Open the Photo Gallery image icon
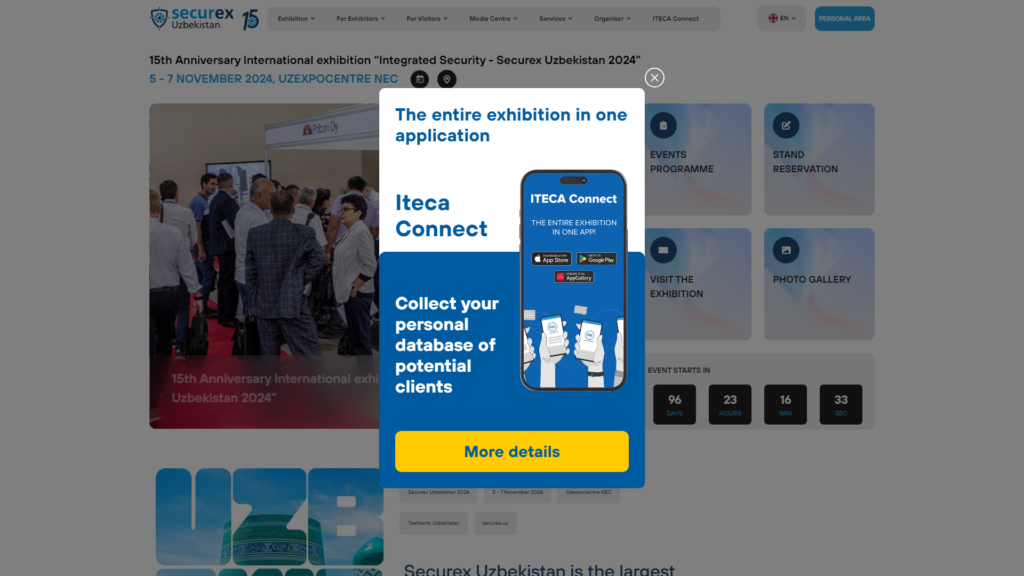 click(786, 250)
